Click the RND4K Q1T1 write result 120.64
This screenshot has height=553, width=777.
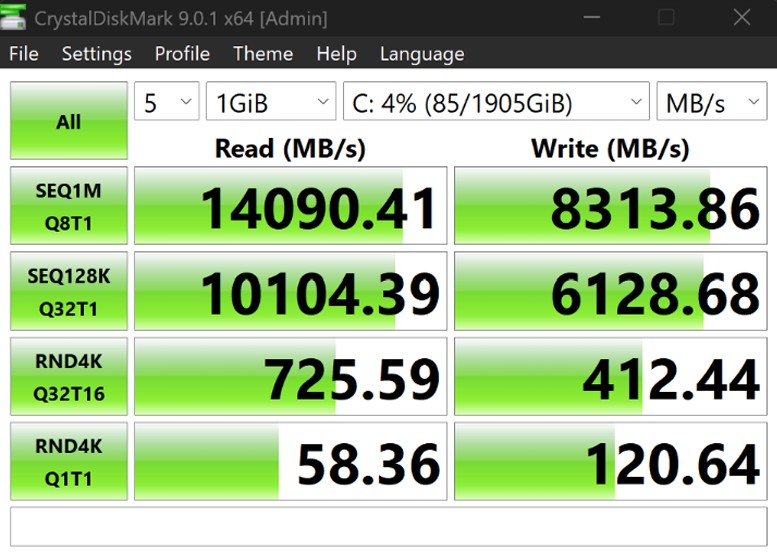610,461
